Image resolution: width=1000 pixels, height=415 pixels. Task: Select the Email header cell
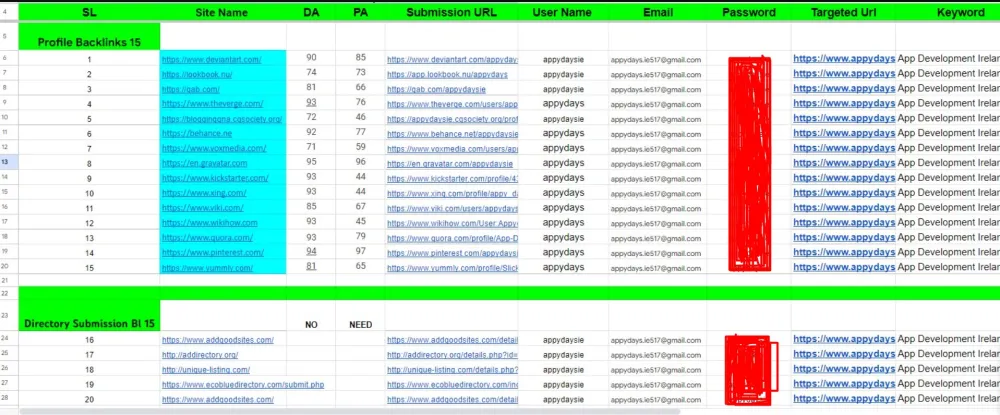click(658, 12)
